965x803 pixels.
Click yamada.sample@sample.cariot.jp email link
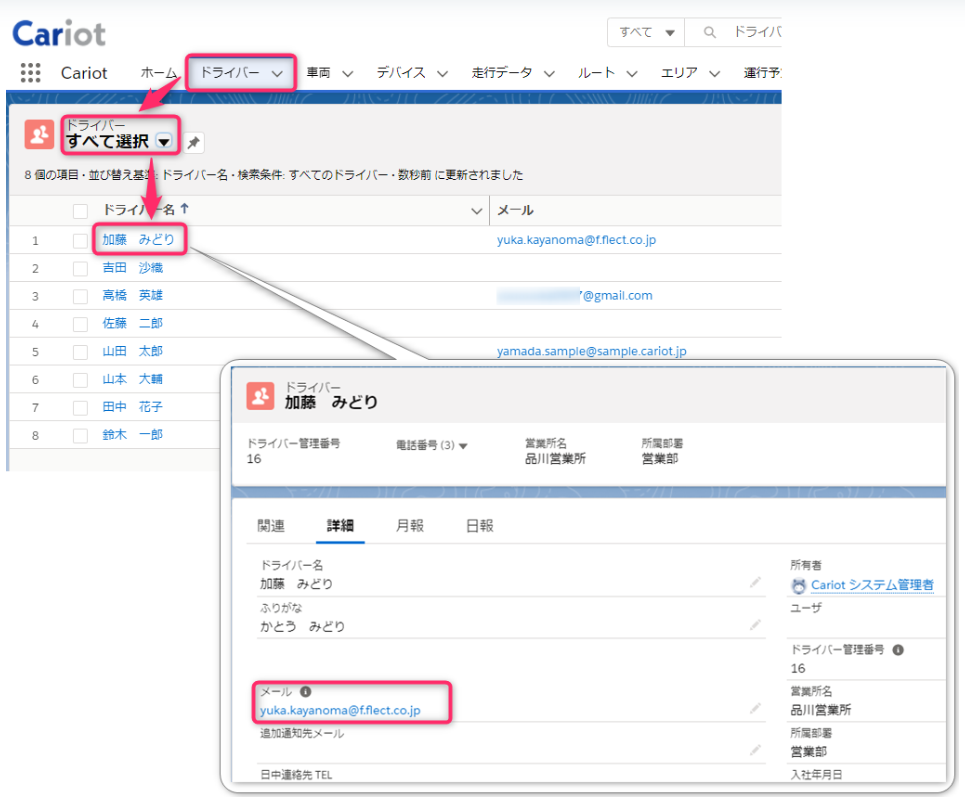coord(592,351)
